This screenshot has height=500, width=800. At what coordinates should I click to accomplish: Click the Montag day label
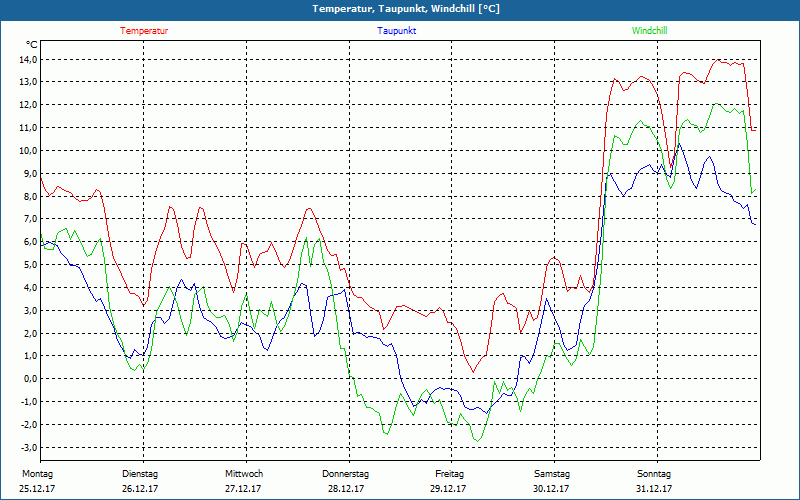click(37, 474)
